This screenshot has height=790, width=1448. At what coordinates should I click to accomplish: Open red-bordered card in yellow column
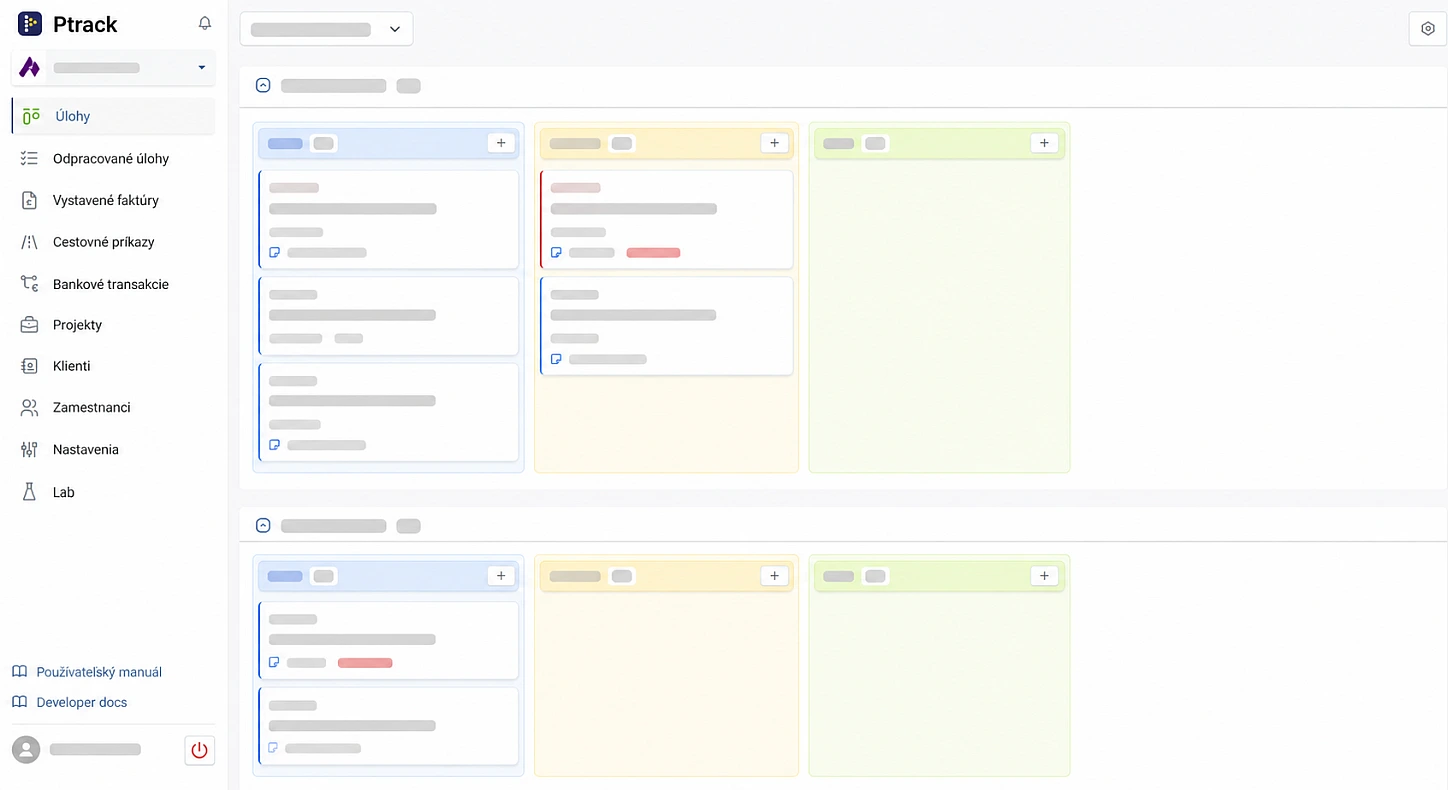(x=667, y=219)
